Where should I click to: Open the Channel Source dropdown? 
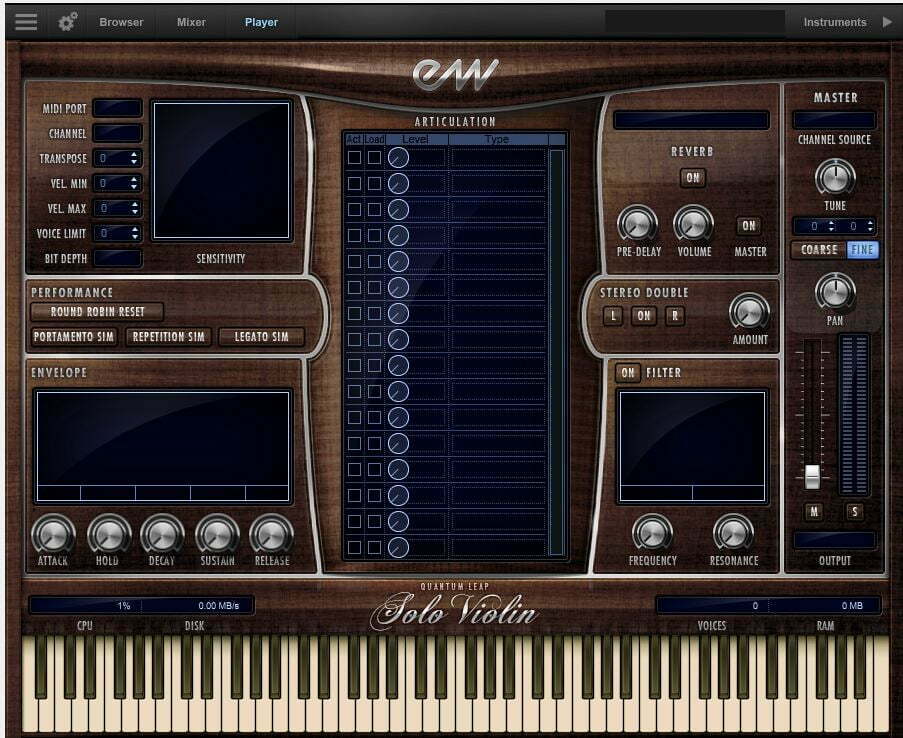tap(834, 120)
